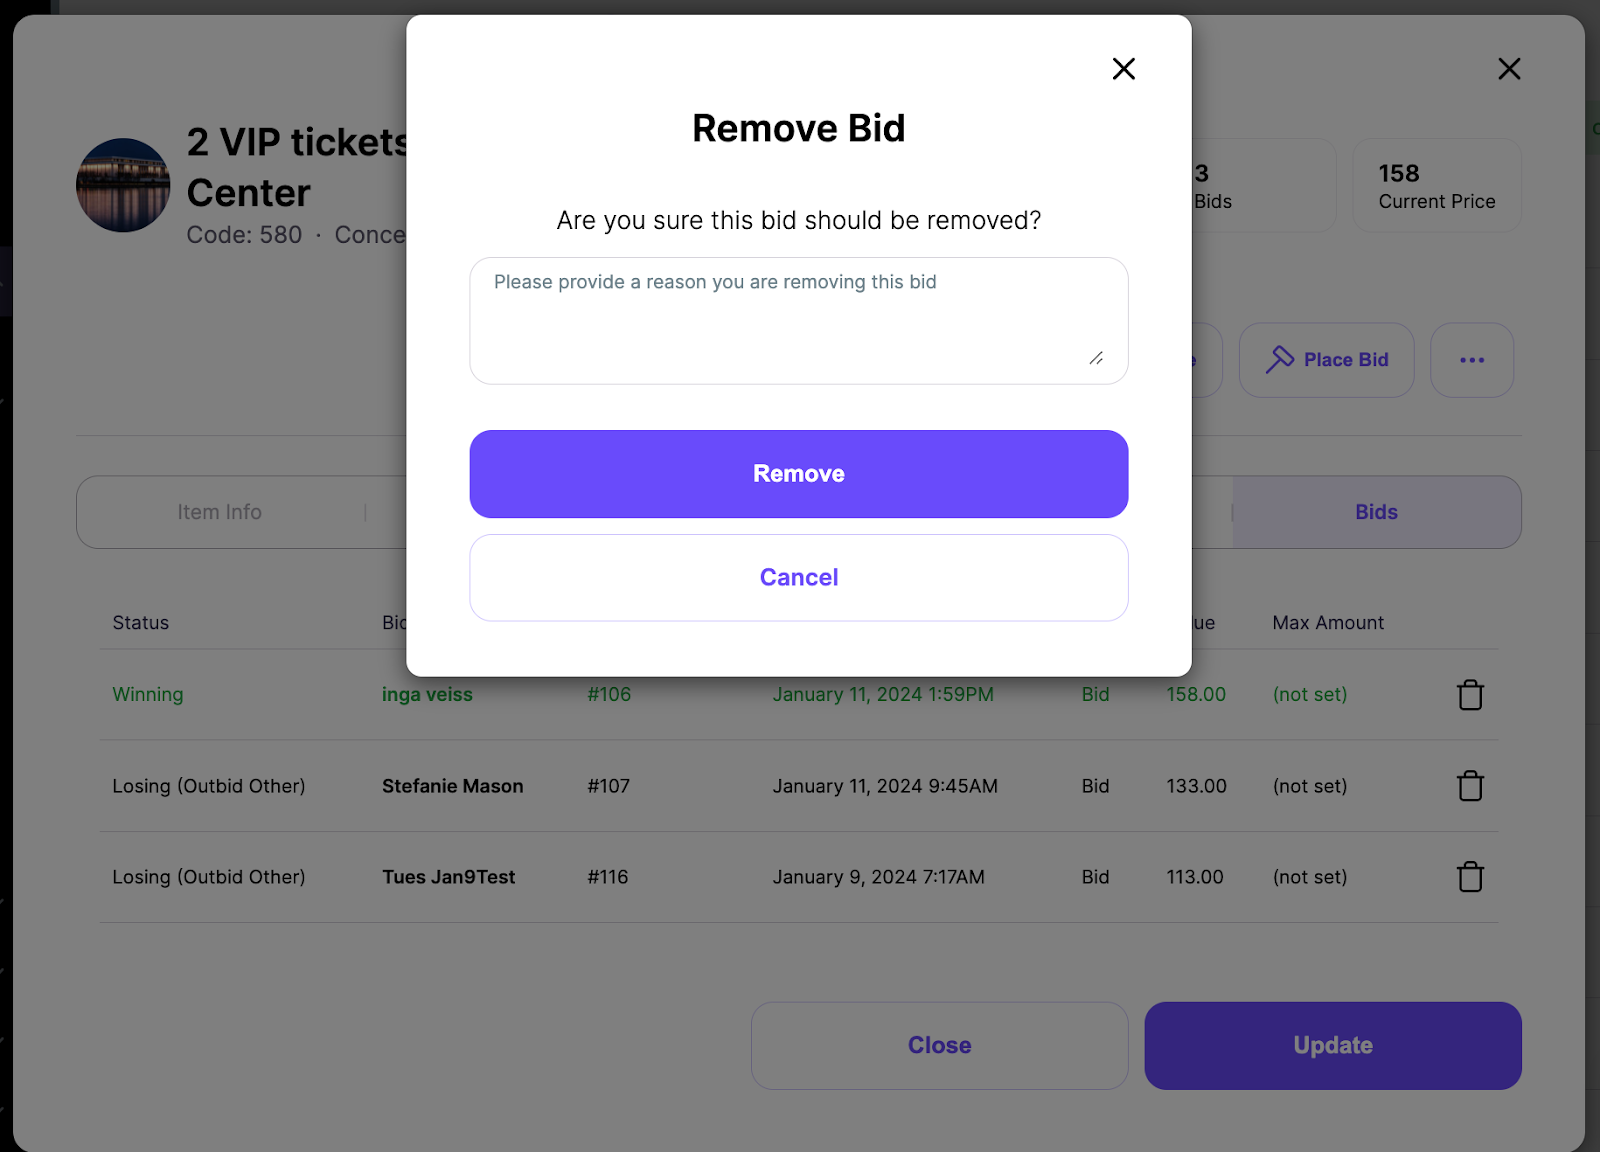
Task: Delete Stefanie Mason's bid using trash icon
Action: (1470, 786)
